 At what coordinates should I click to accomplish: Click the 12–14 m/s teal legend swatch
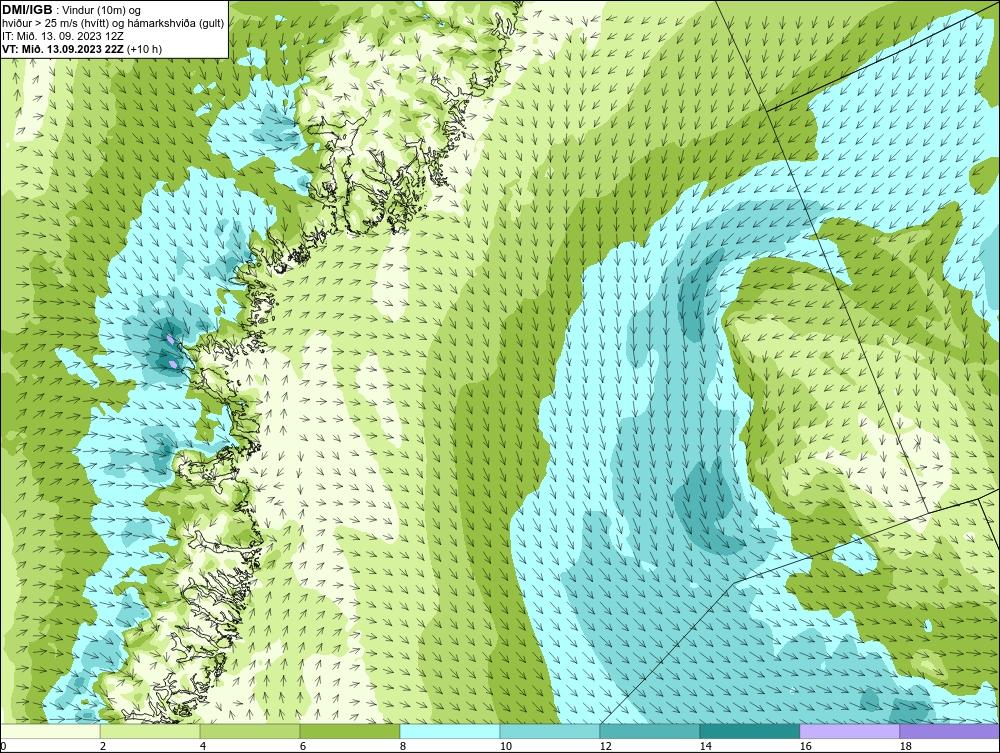(650, 731)
